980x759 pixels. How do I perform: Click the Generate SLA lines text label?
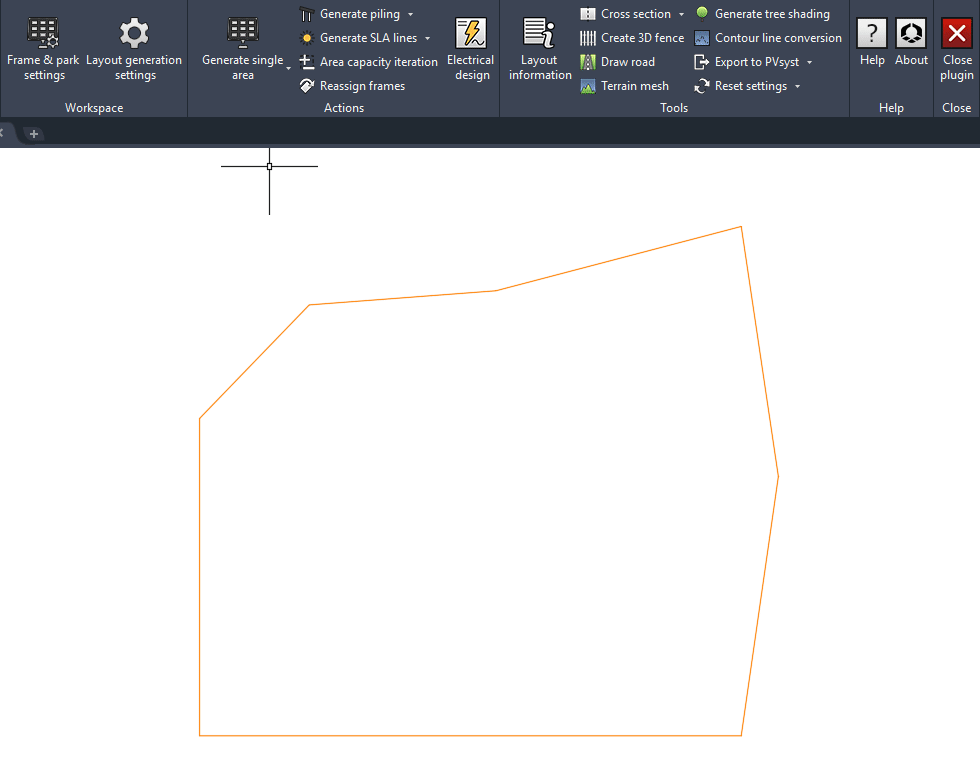[x=369, y=38]
